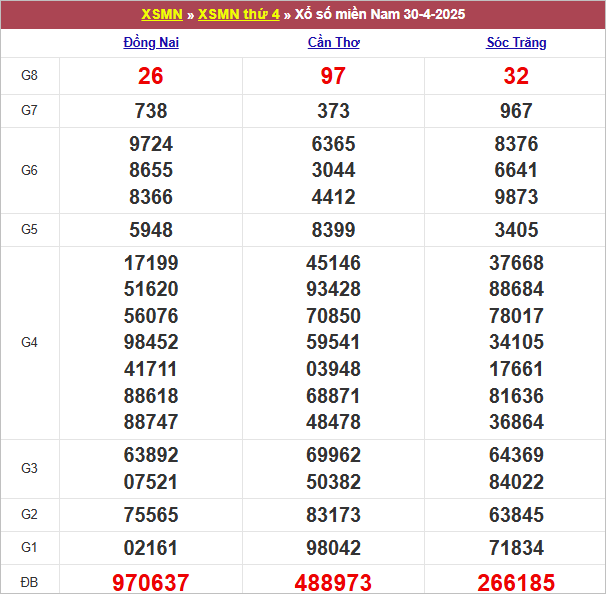This screenshot has height=594, width=606.
Task: Click Sóc Trăng G2 number 63845
Action: [516, 515]
